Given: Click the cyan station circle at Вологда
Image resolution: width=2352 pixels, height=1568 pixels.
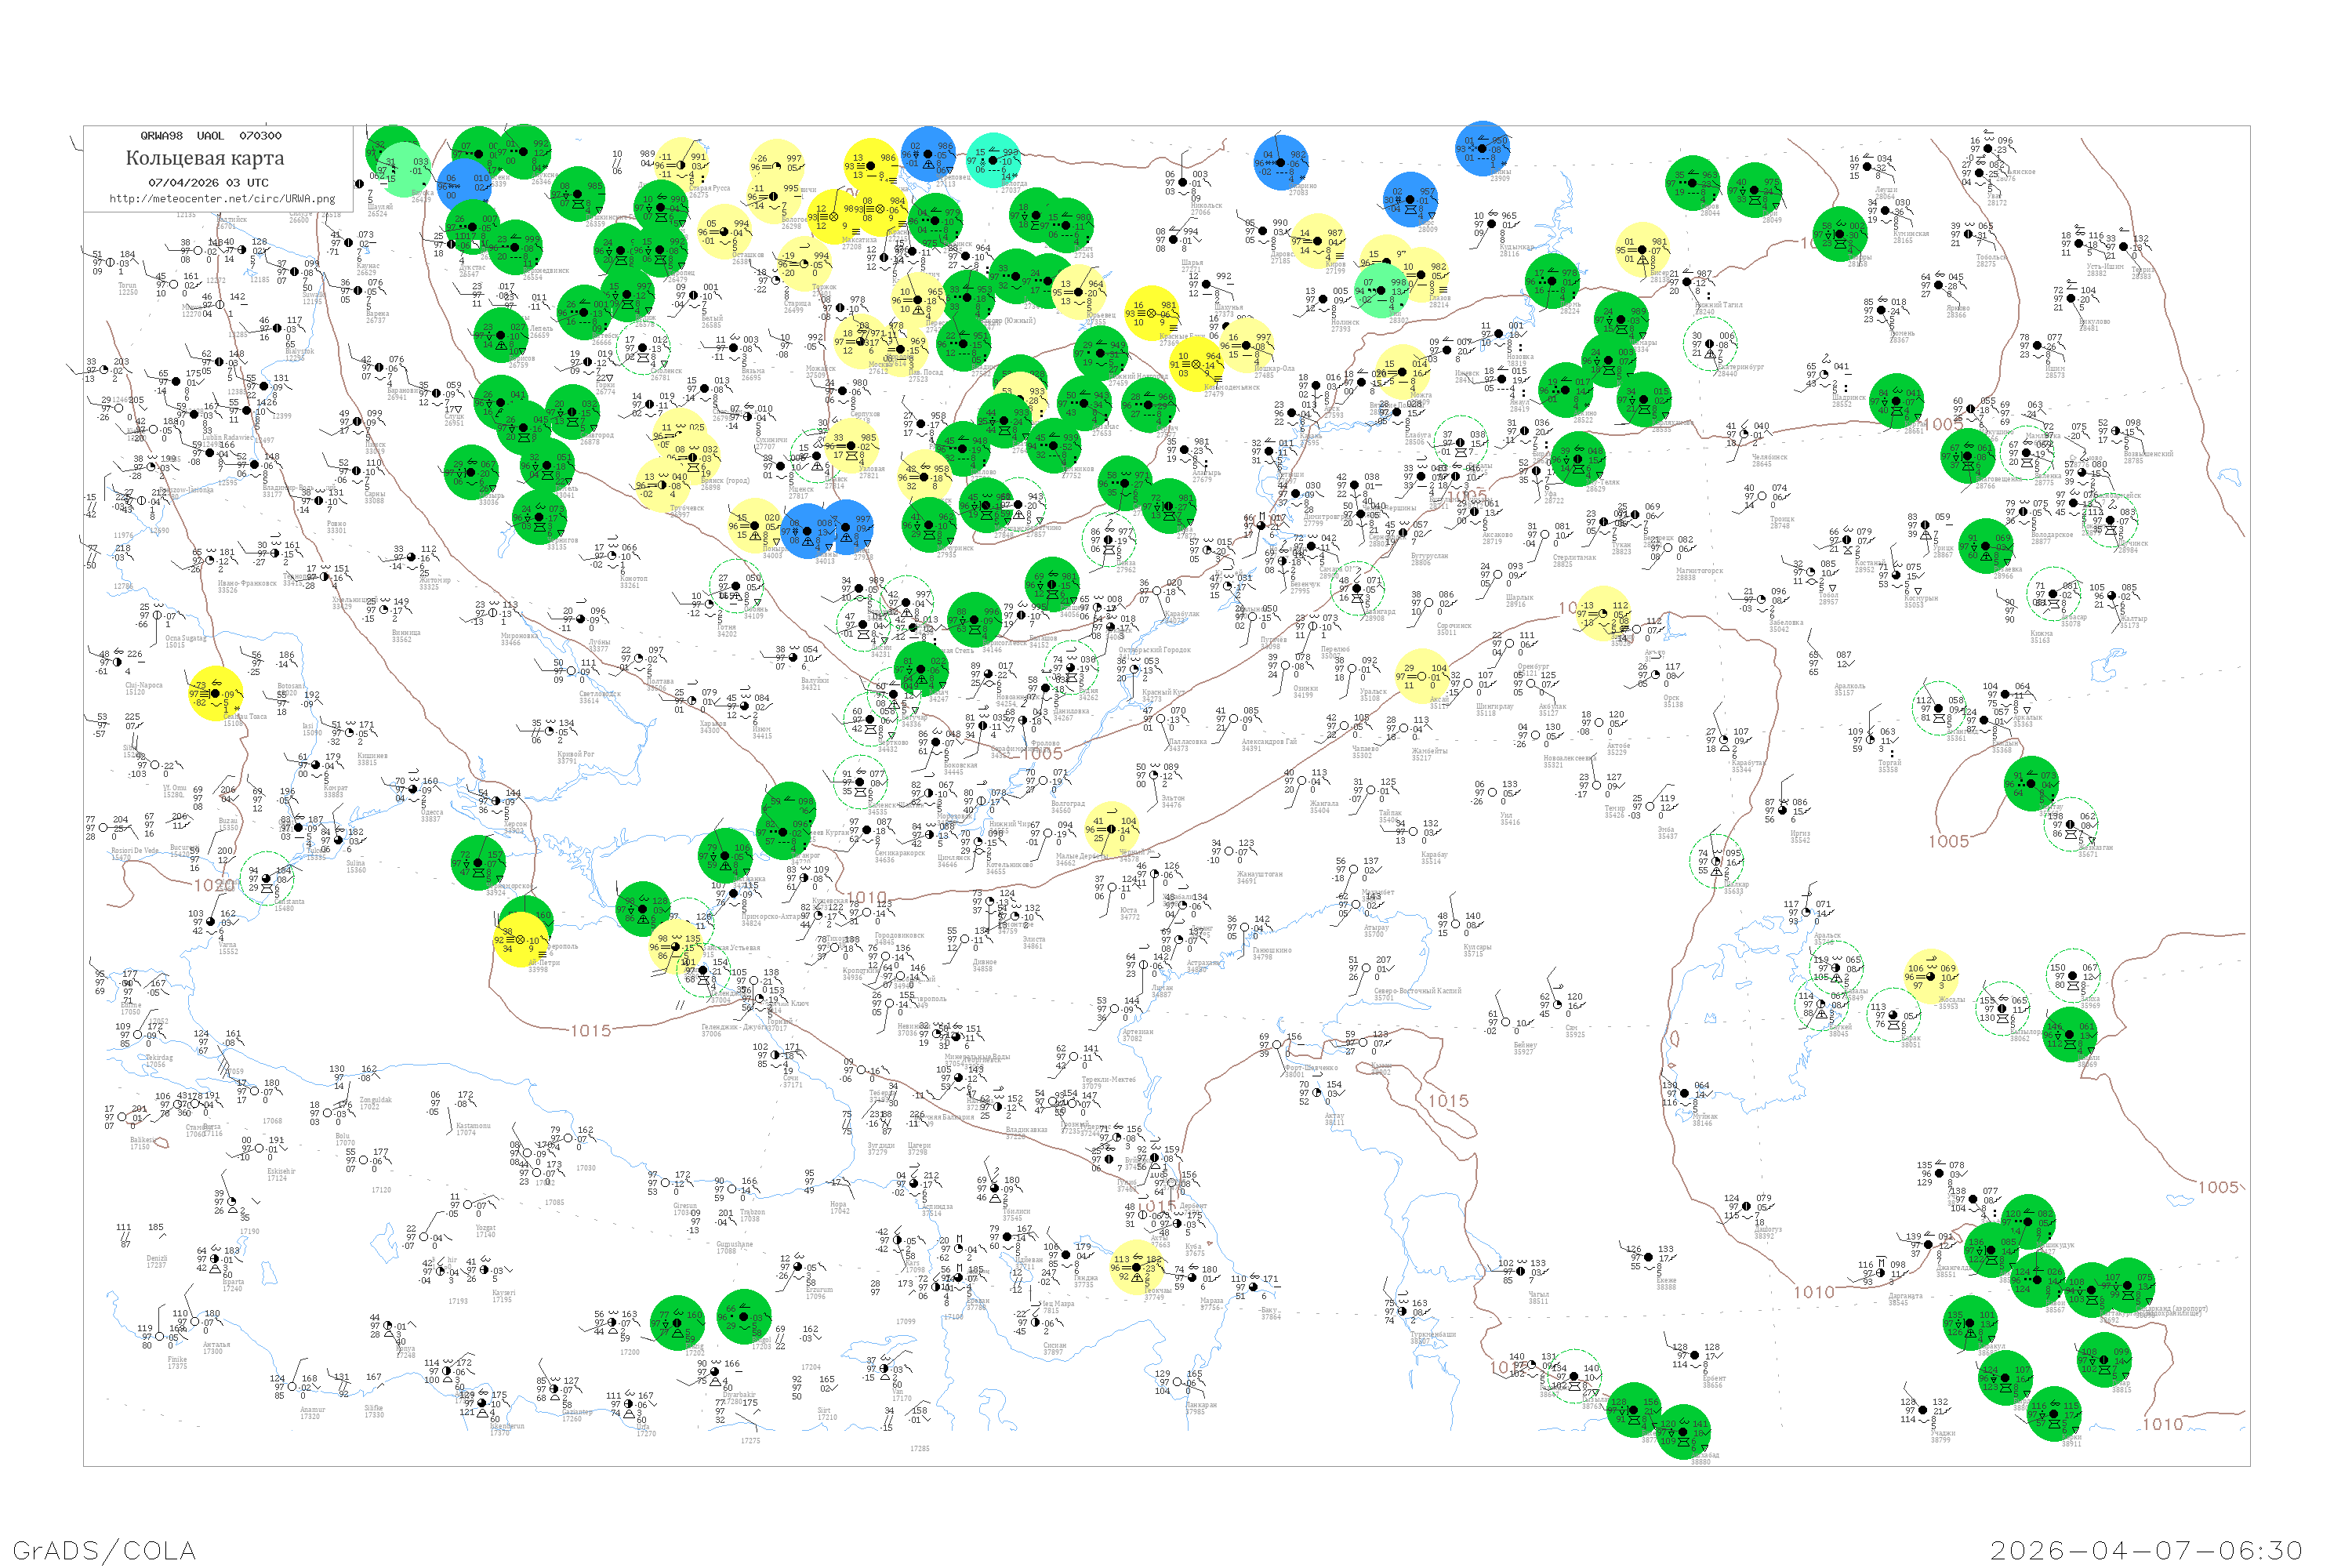Looking at the screenshot, I should [994, 160].
